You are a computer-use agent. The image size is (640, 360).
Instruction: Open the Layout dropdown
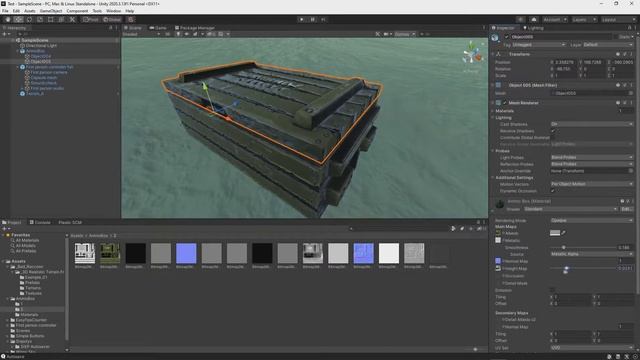point(618,19)
